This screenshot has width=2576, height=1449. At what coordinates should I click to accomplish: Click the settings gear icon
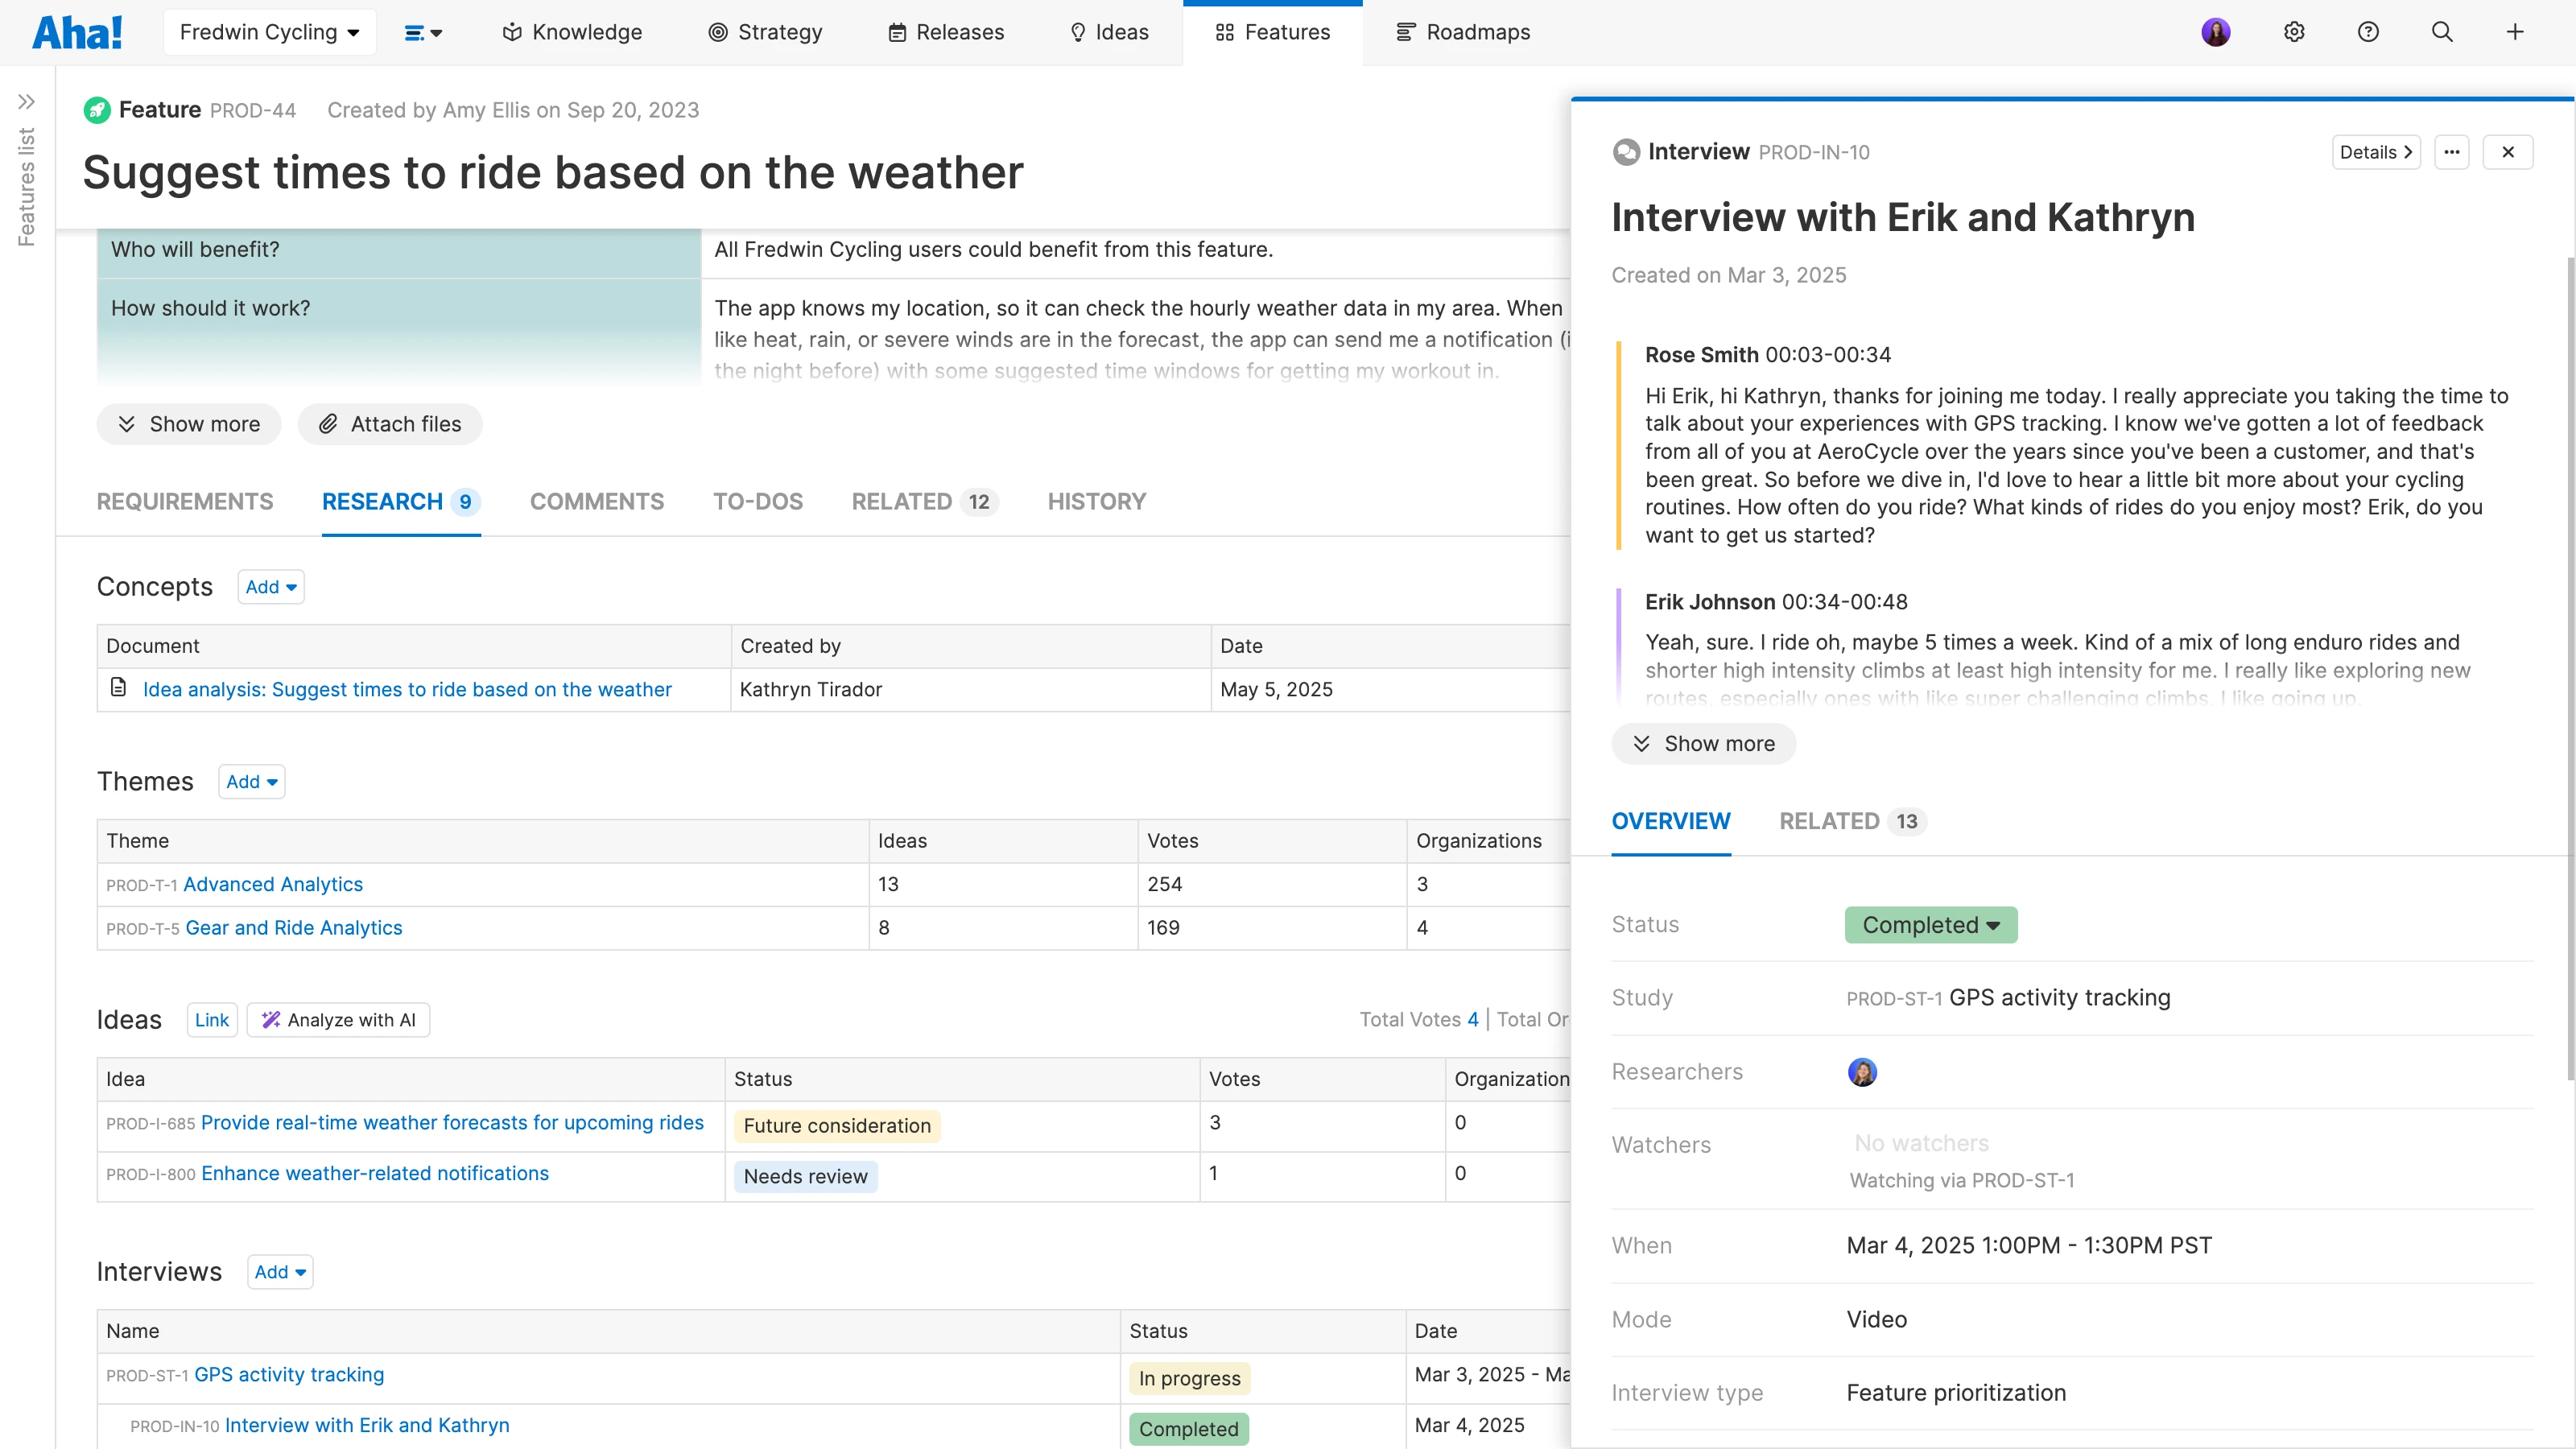2293,31
